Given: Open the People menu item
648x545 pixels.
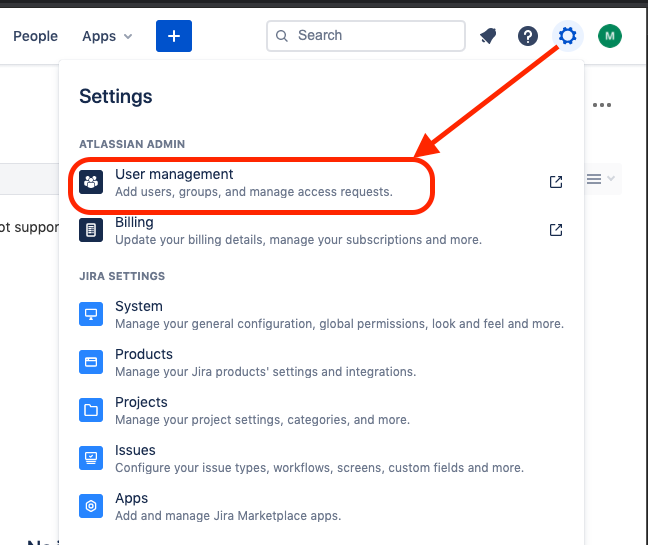Looking at the screenshot, I should 36,36.
